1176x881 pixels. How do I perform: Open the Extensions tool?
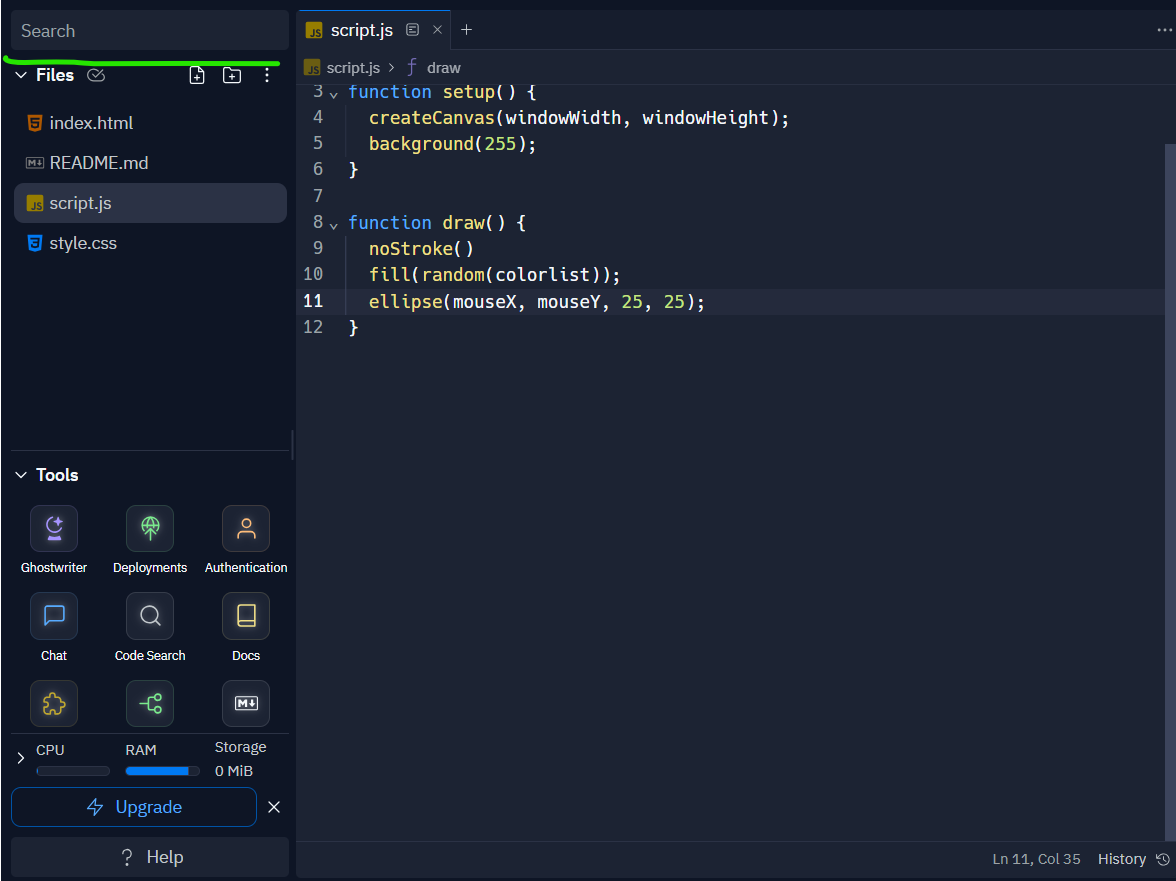pos(53,703)
